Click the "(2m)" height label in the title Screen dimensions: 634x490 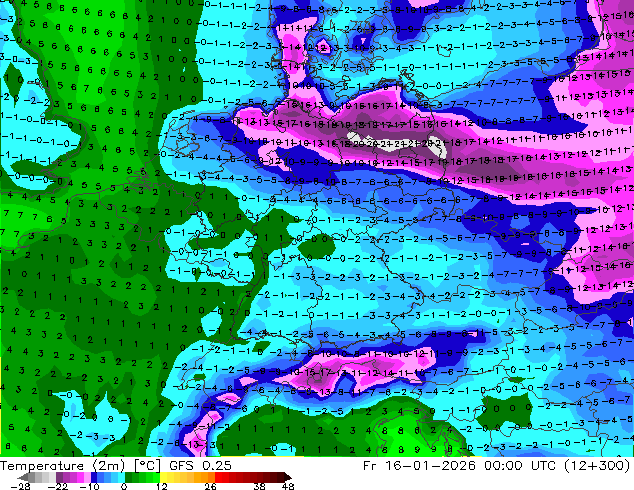point(108,466)
